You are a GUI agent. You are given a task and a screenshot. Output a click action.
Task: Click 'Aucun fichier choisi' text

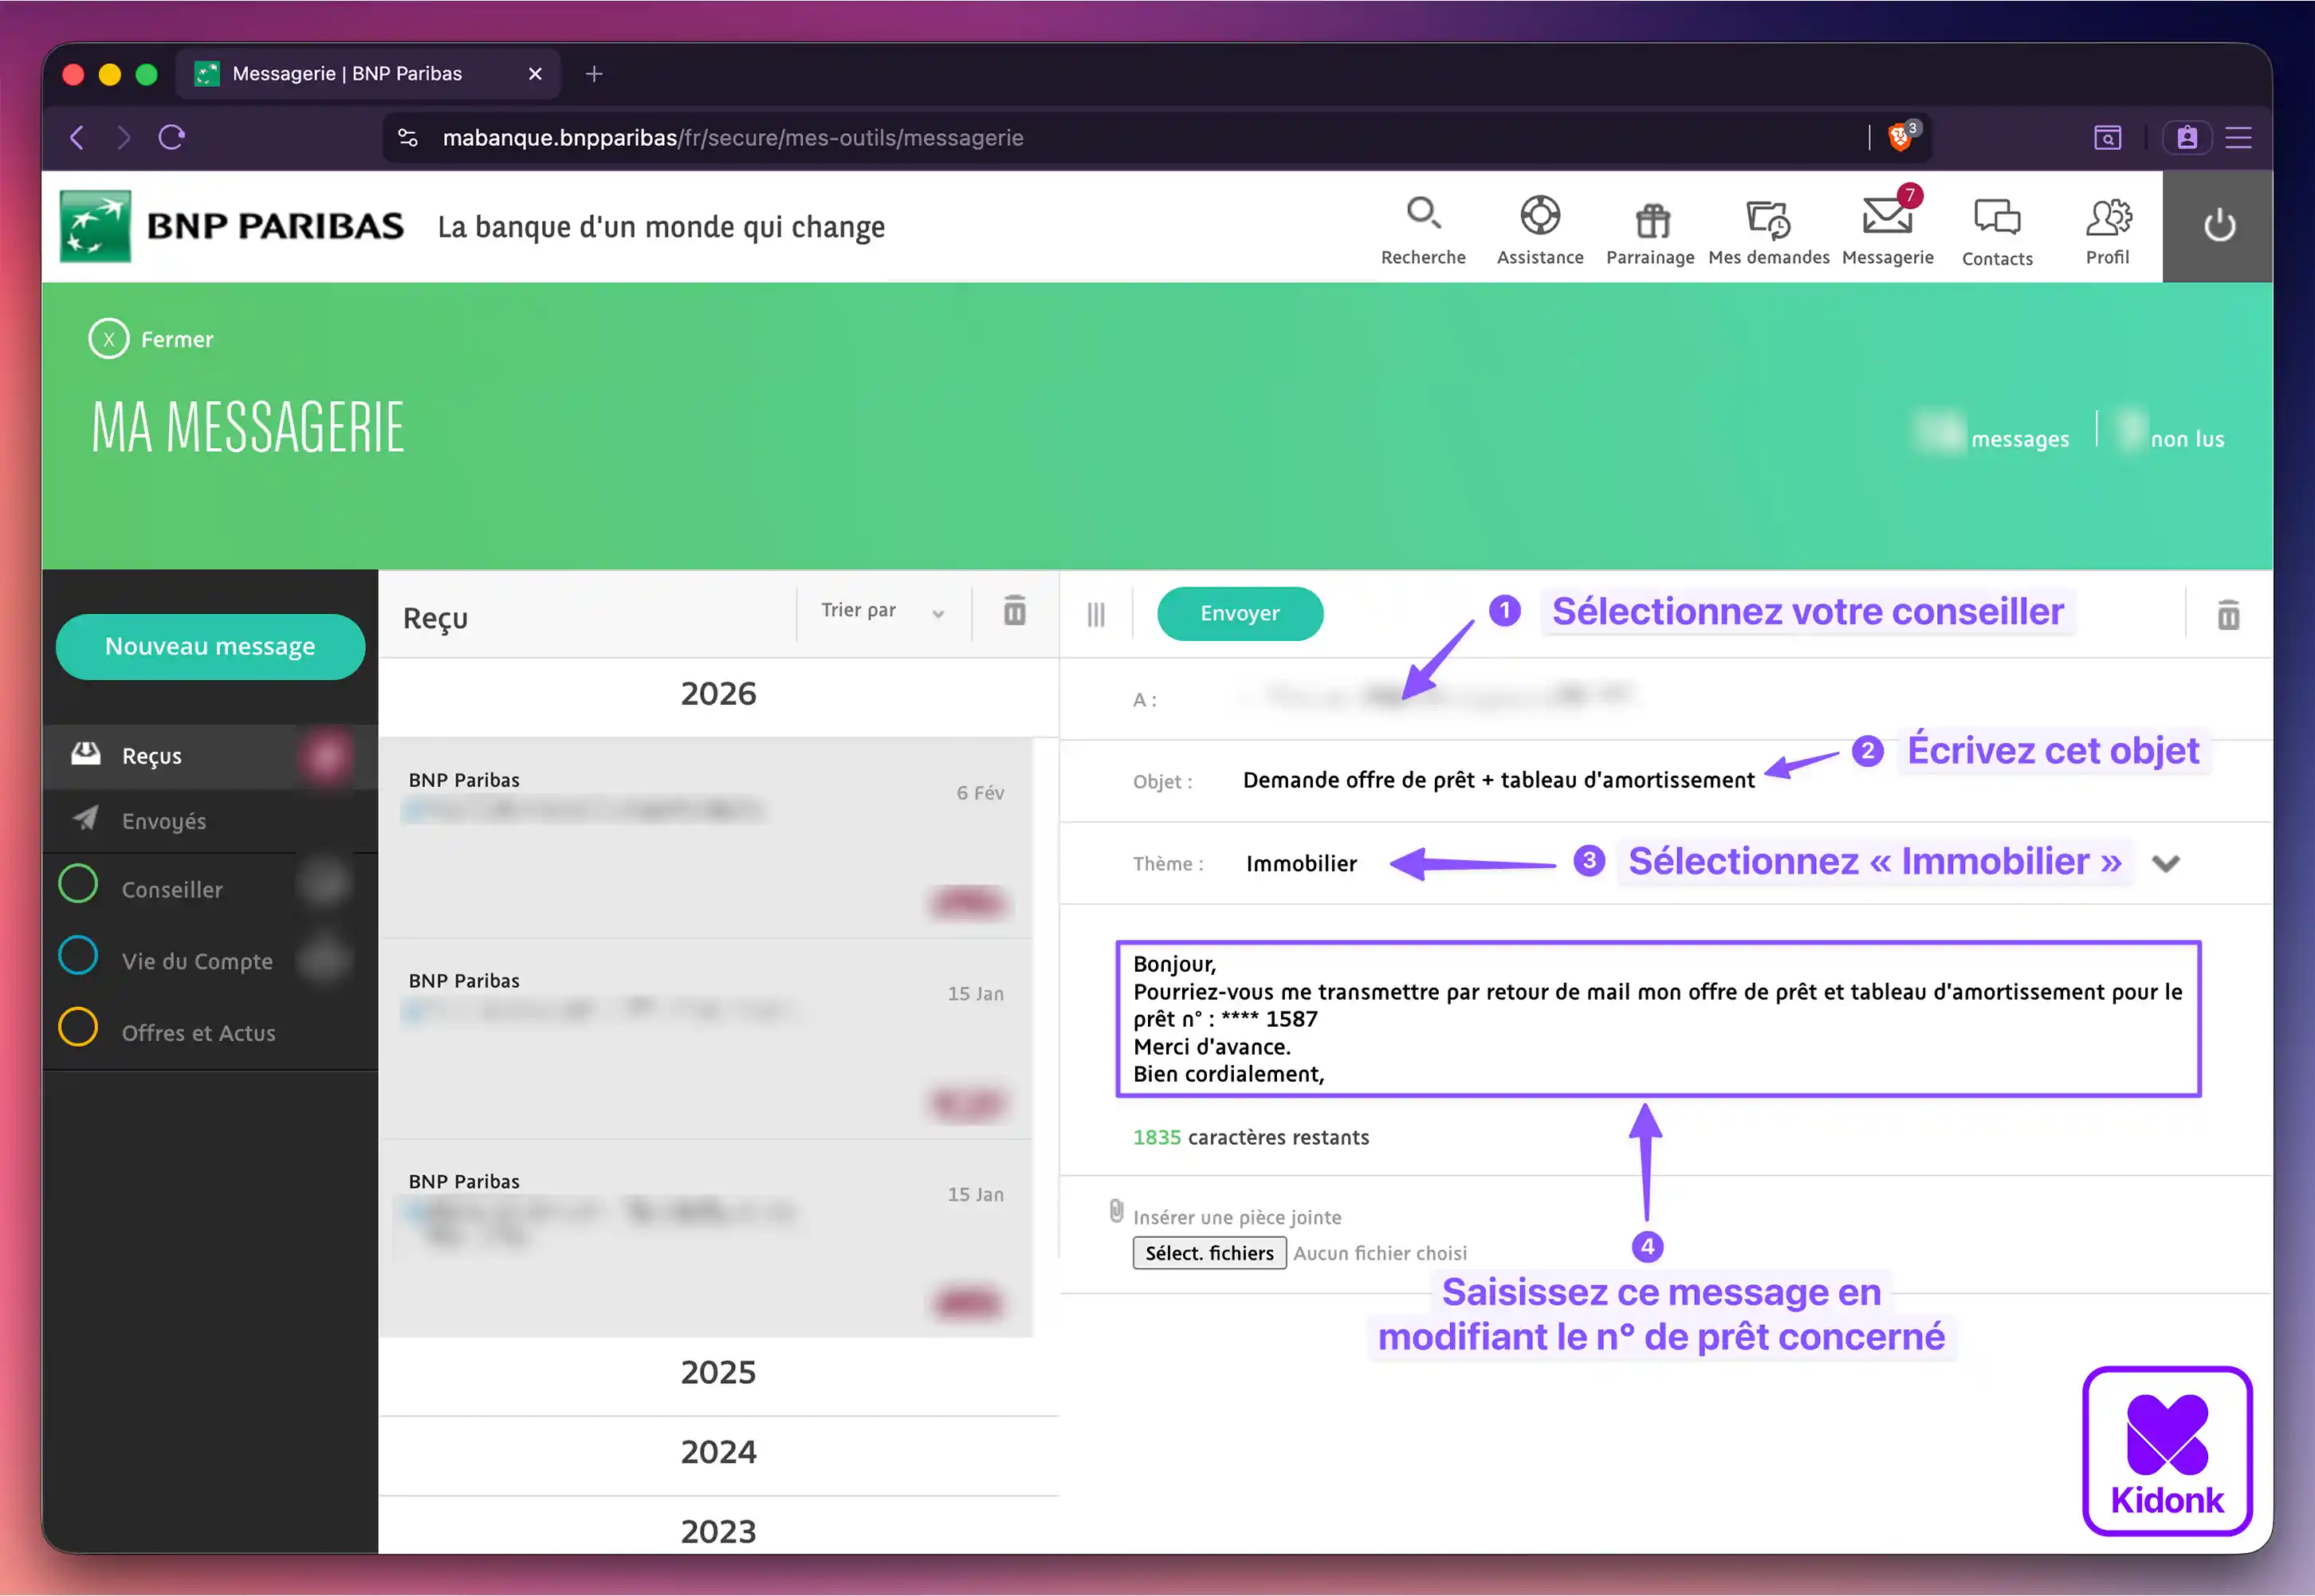click(x=1379, y=1254)
